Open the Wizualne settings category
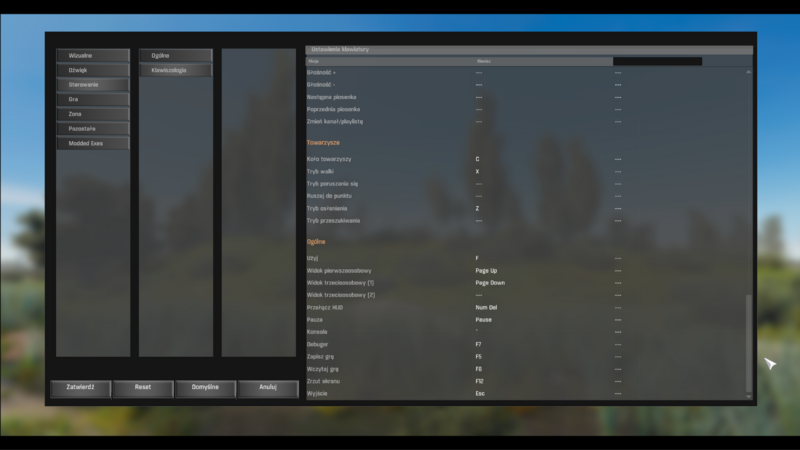This screenshot has width=800, height=450. pos(93,56)
